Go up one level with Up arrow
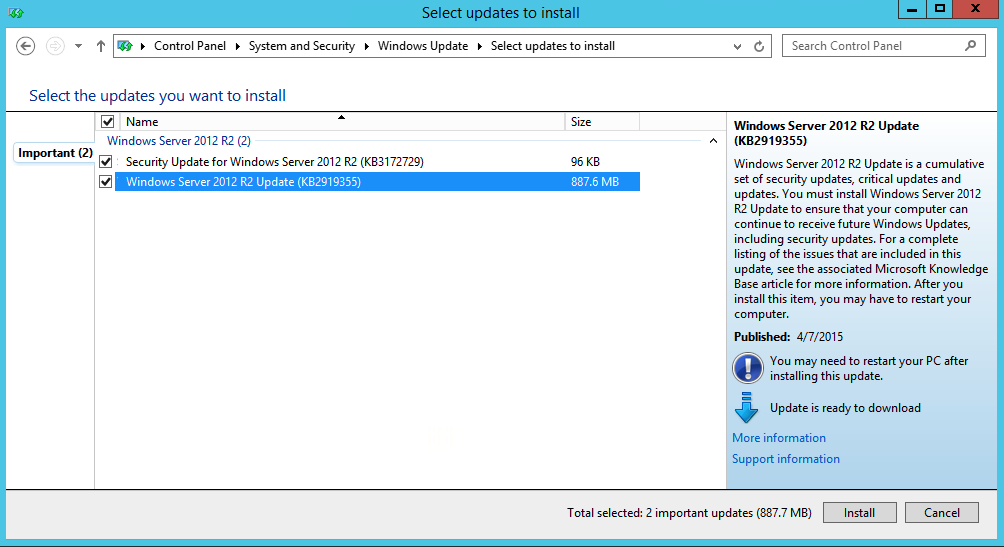This screenshot has width=1004, height=547. pyautogui.click(x=101, y=46)
